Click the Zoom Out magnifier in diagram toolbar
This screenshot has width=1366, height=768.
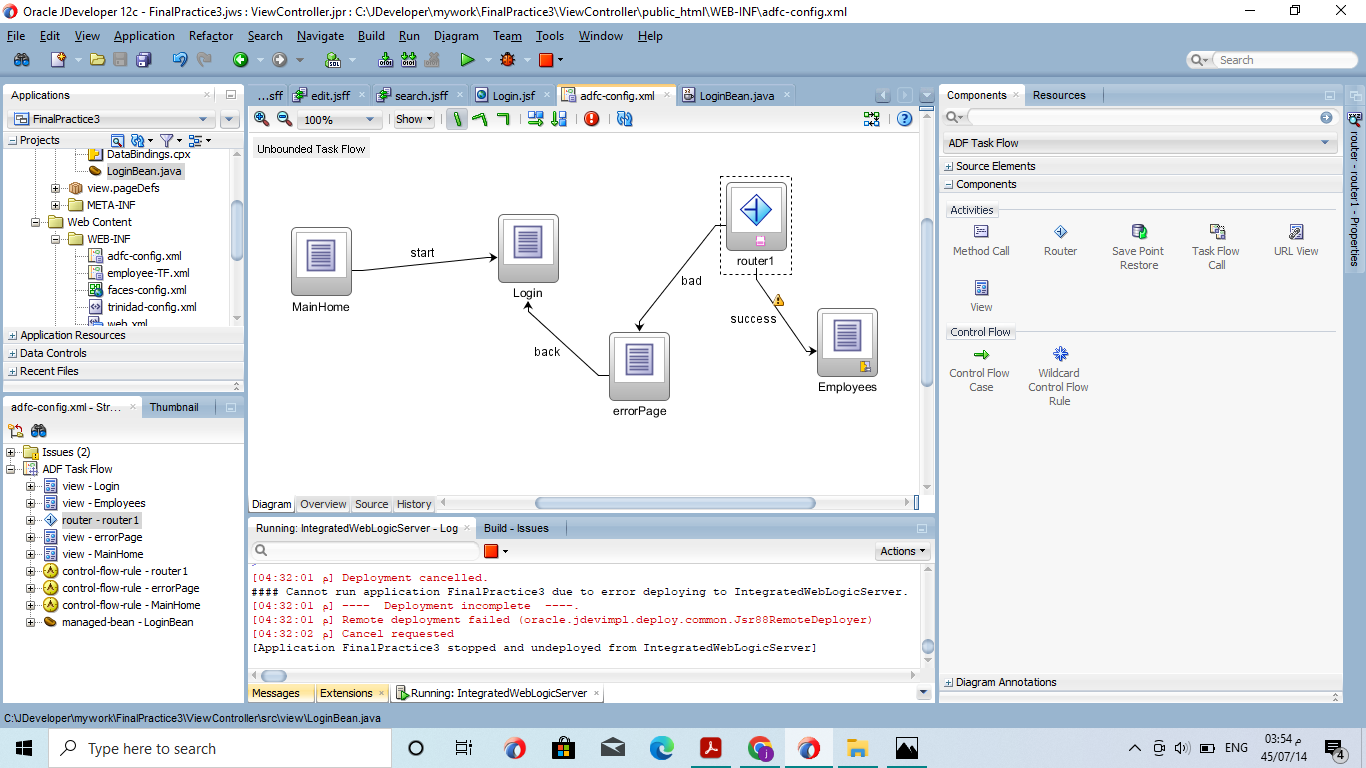point(284,119)
